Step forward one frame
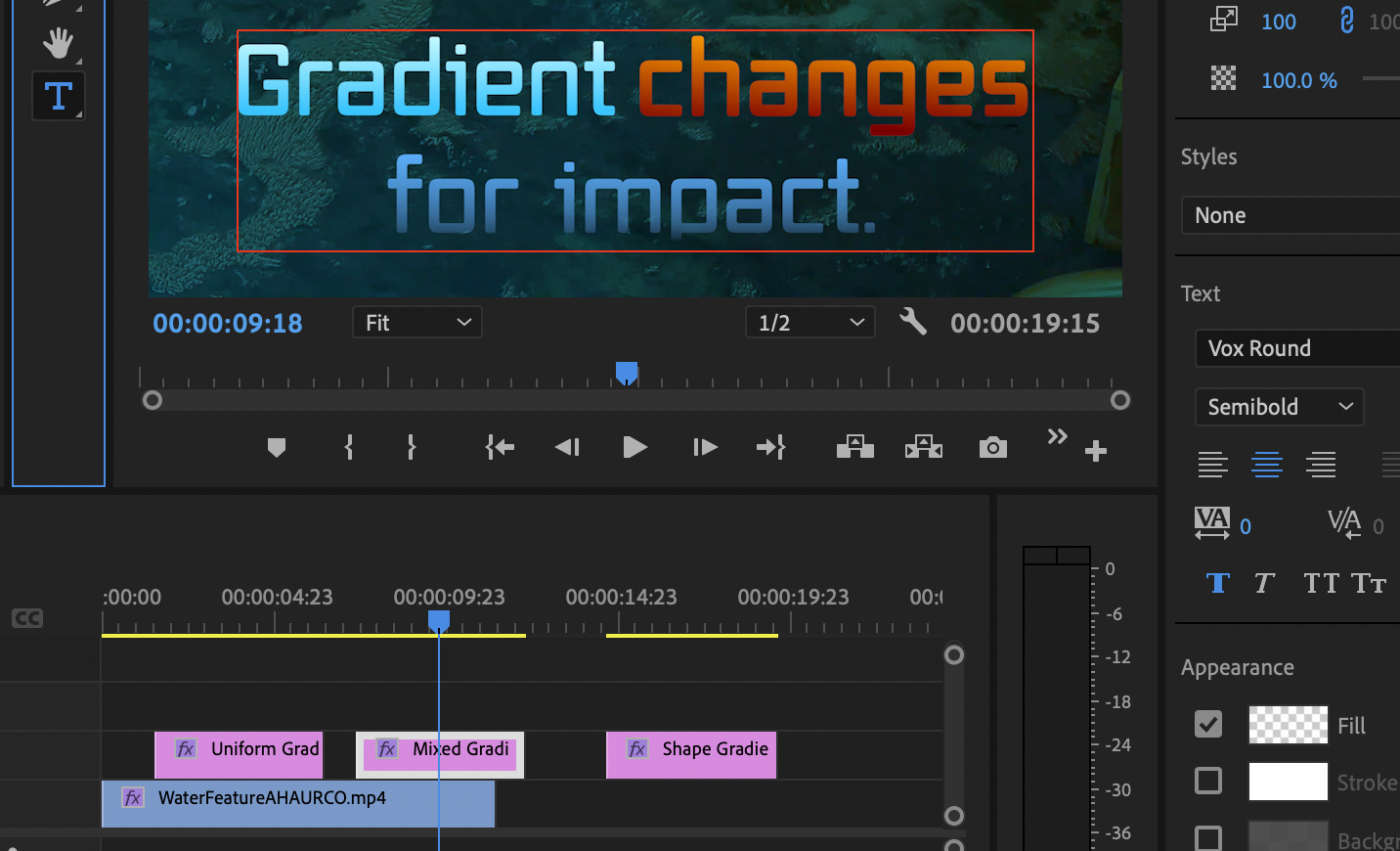 pyautogui.click(x=705, y=448)
